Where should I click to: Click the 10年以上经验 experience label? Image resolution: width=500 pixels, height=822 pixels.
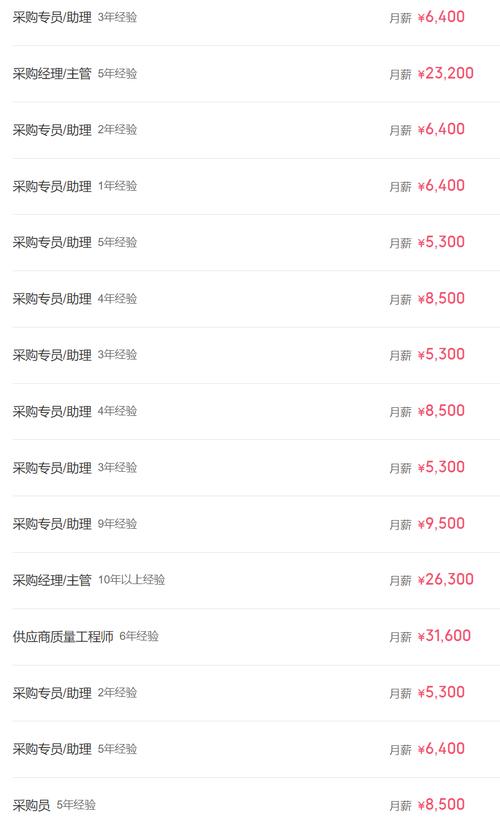tap(132, 580)
